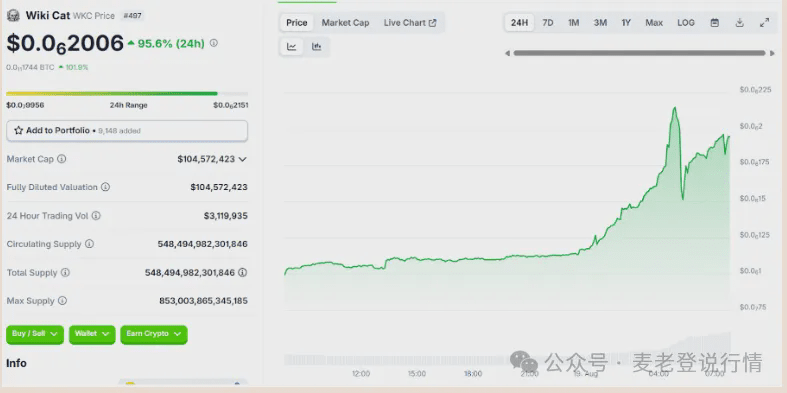
Task: Click Add to Portfolio button
Action: (x=127, y=130)
